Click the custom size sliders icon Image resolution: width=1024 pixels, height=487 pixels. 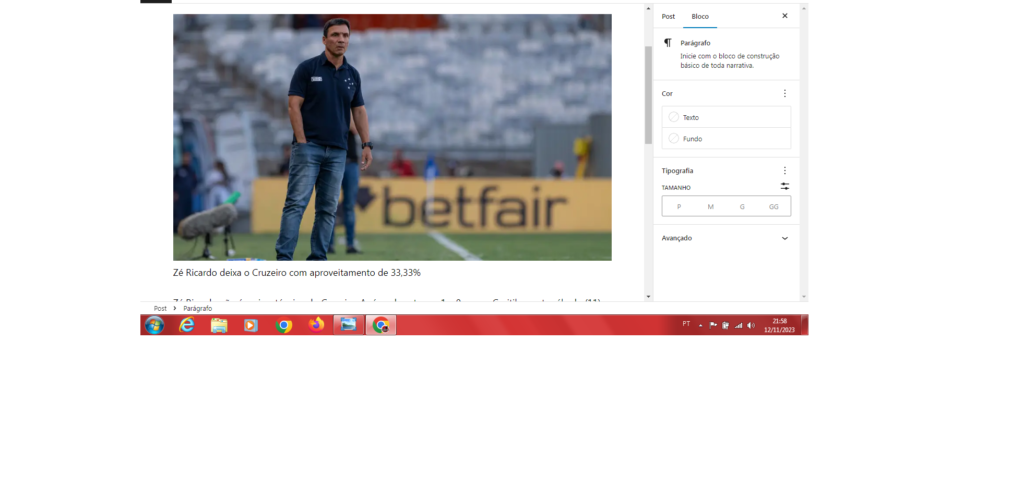click(785, 187)
